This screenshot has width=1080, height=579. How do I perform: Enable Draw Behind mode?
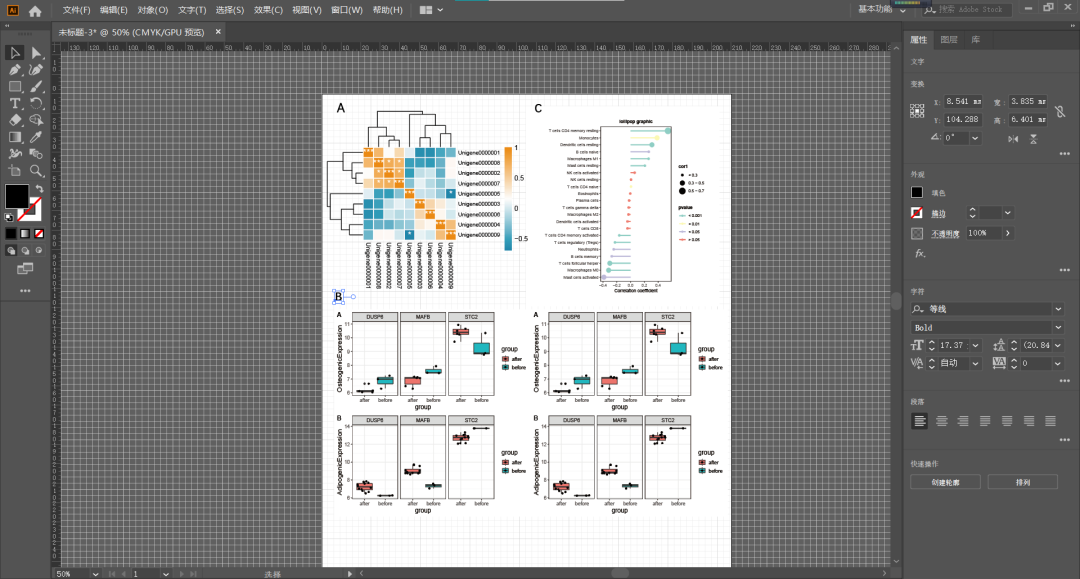25,251
